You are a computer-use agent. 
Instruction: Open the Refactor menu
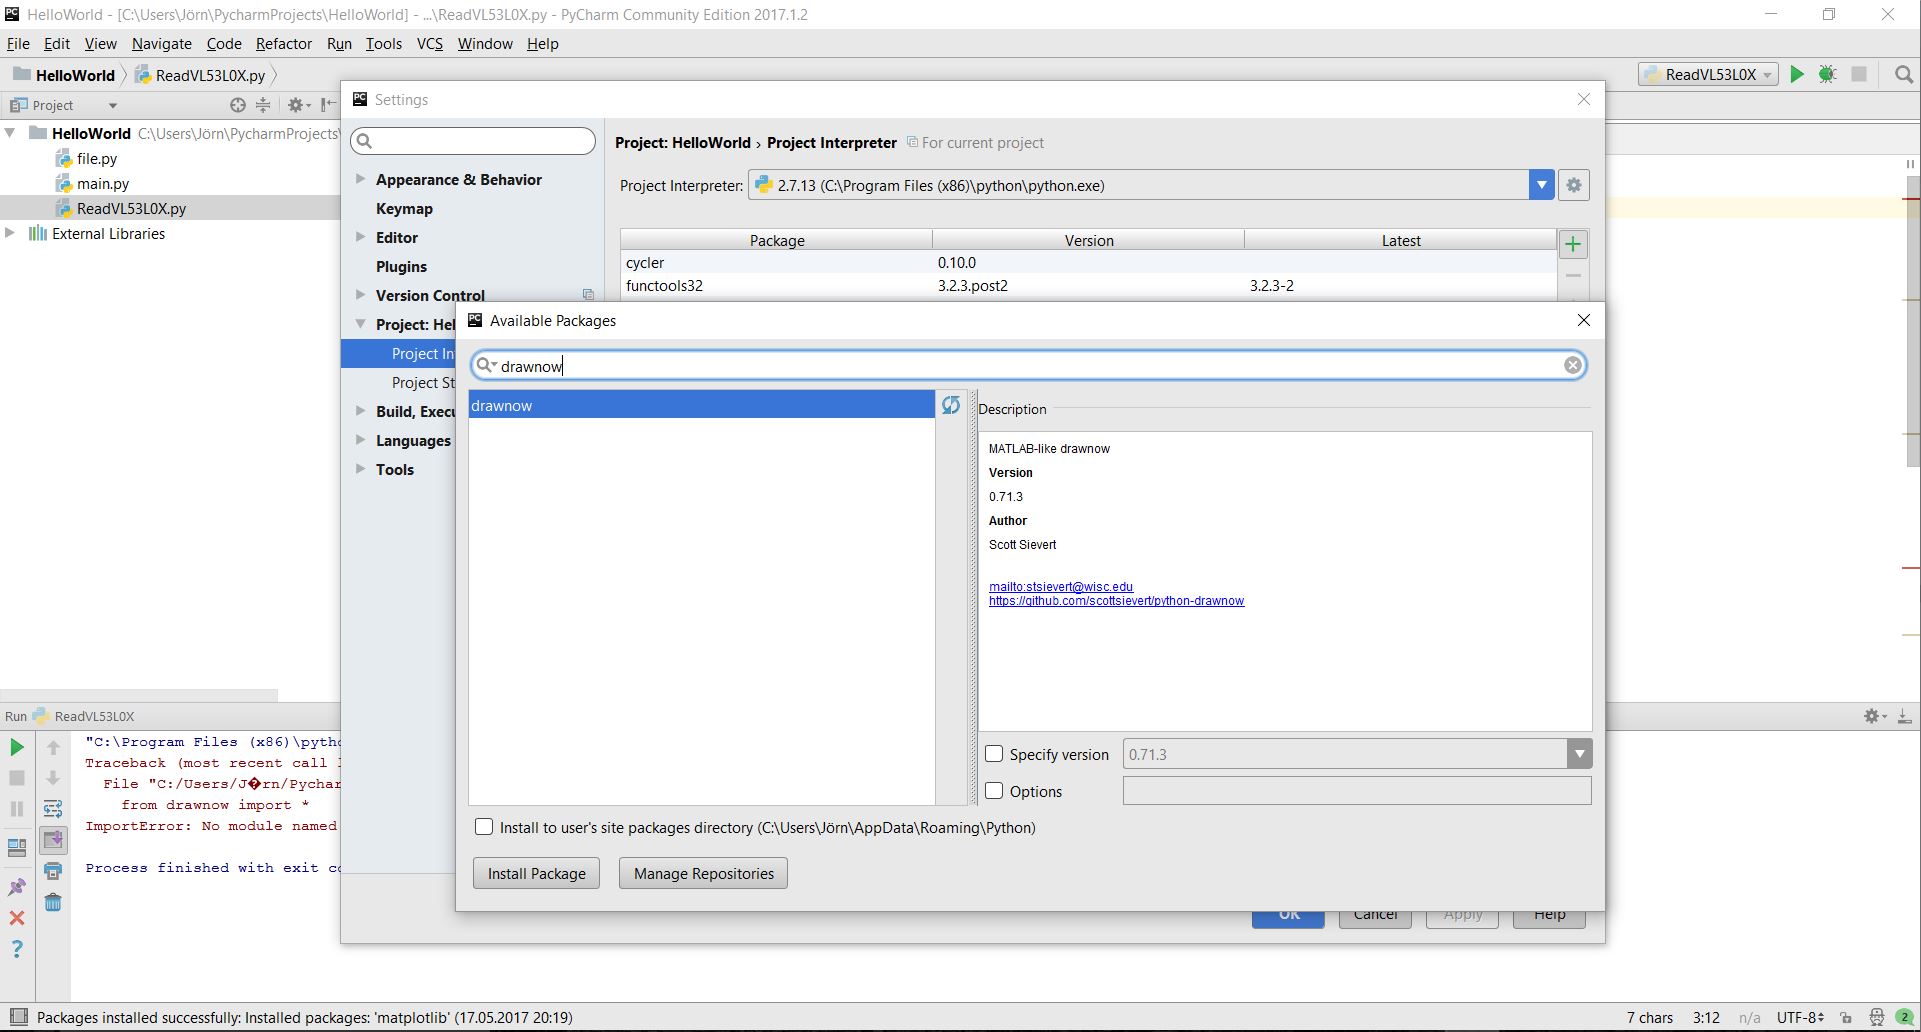coord(284,44)
